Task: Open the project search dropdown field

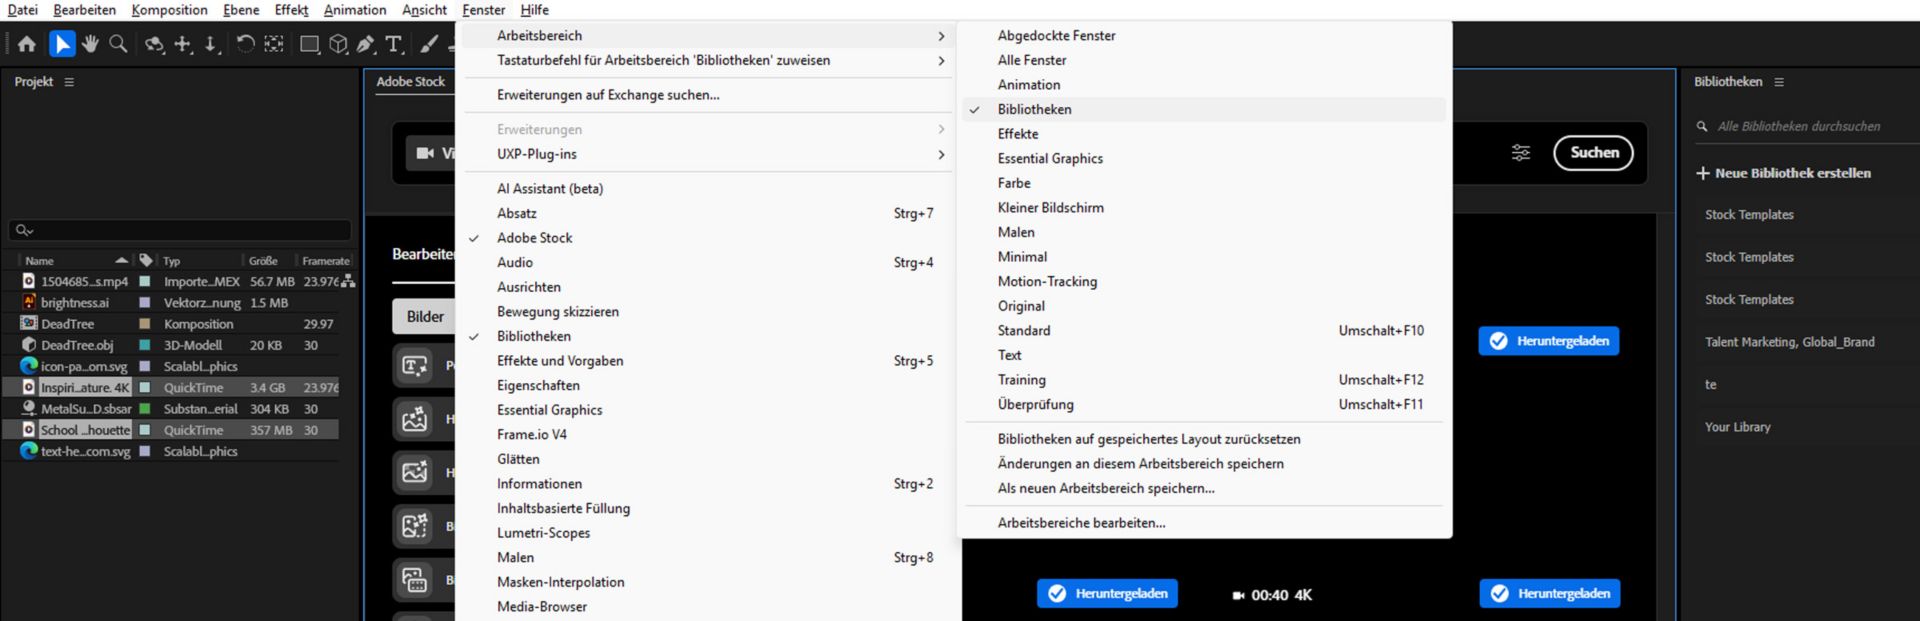Action: [180, 230]
